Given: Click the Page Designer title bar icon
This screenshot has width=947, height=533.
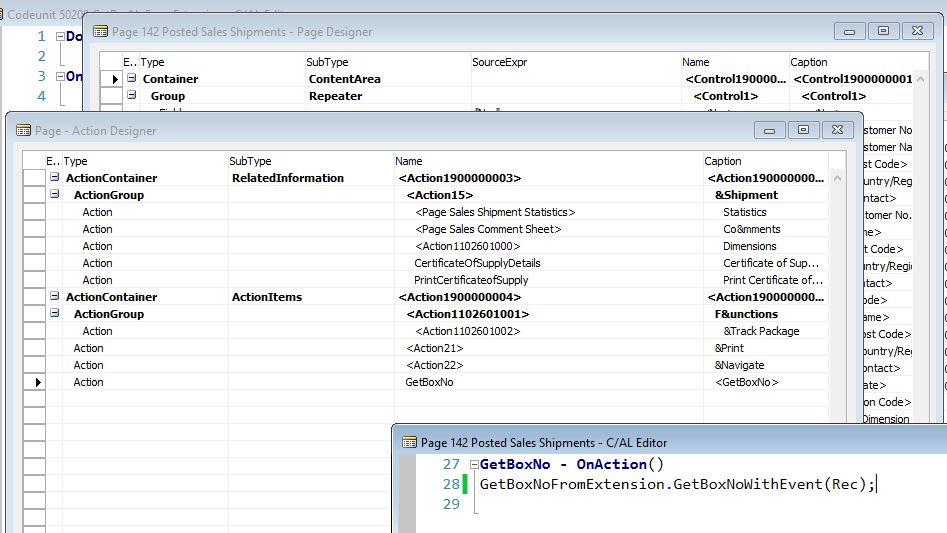Looking at the screenshot, I should [100, 31].
